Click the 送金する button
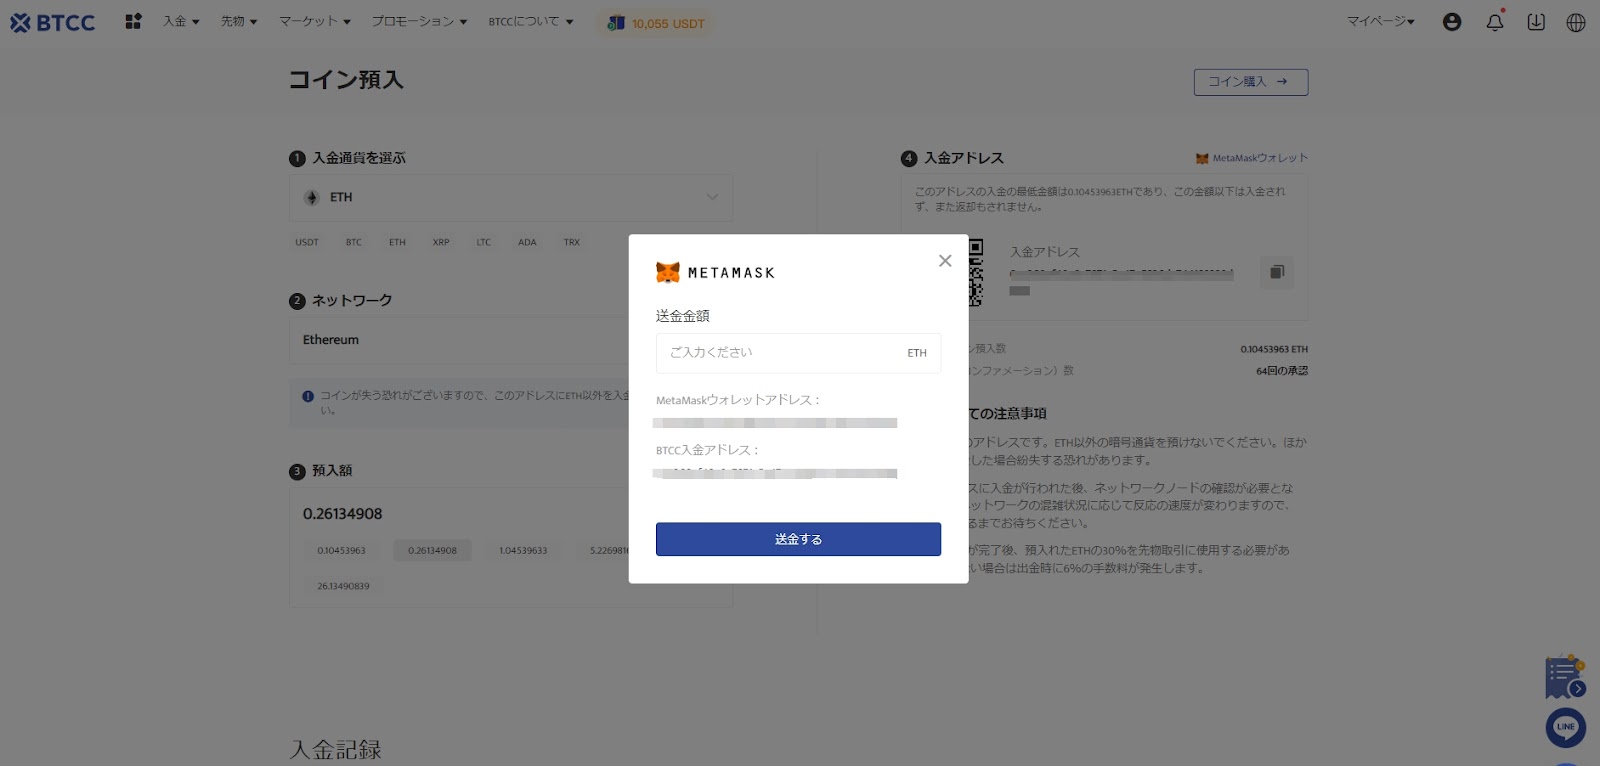The width and height of the screenshot is (1600, 766). click(x=798, y=539)
